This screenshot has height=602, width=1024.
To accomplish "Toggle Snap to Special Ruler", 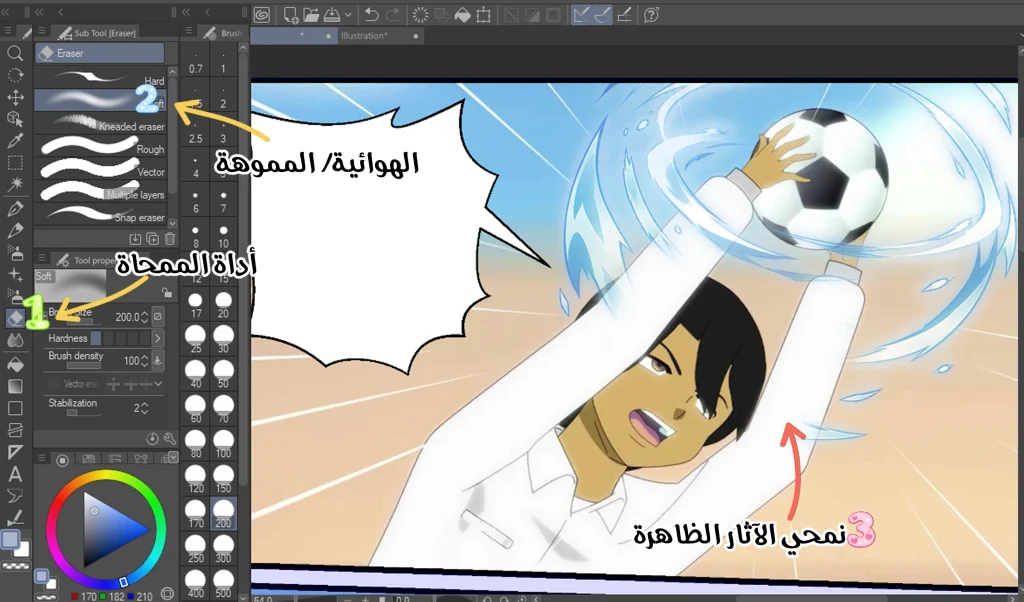I will coord(601,14).
